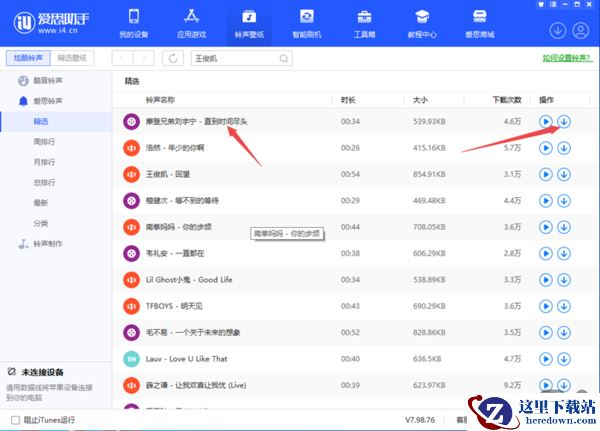Image resolution: width=600 pixels, height=431 pixels.
Task: Select the row Lauv - Love U Like That
Action: 354,359
